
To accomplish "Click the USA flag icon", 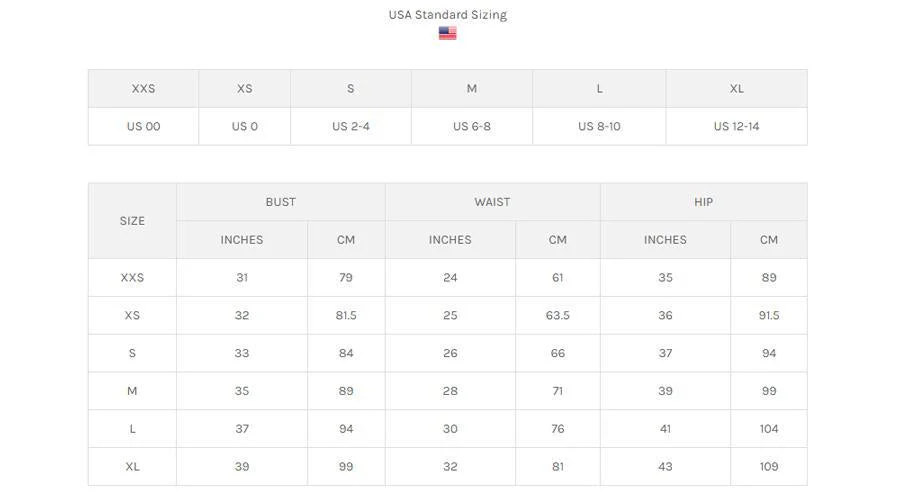I will coord(447,33).
